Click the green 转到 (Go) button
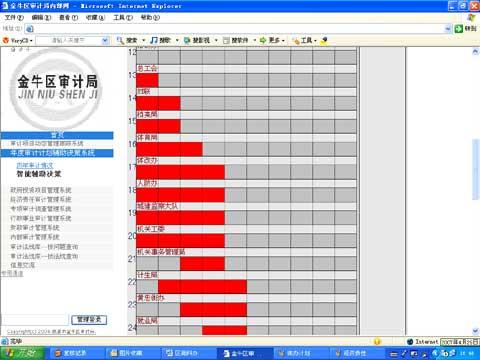 (x=466, y=29)
